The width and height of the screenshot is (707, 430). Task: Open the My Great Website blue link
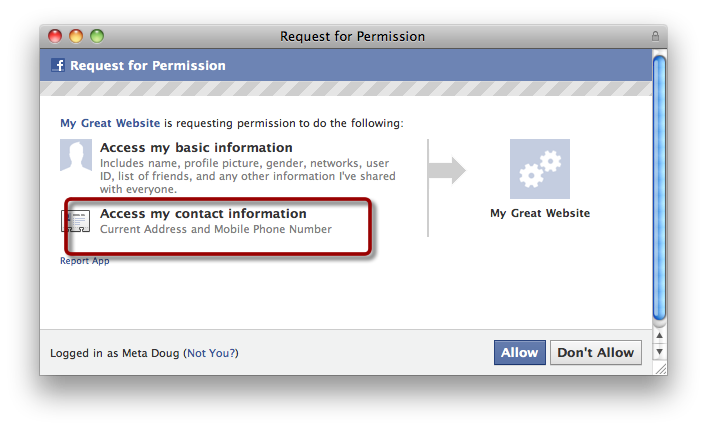click(x=110, y=123)
